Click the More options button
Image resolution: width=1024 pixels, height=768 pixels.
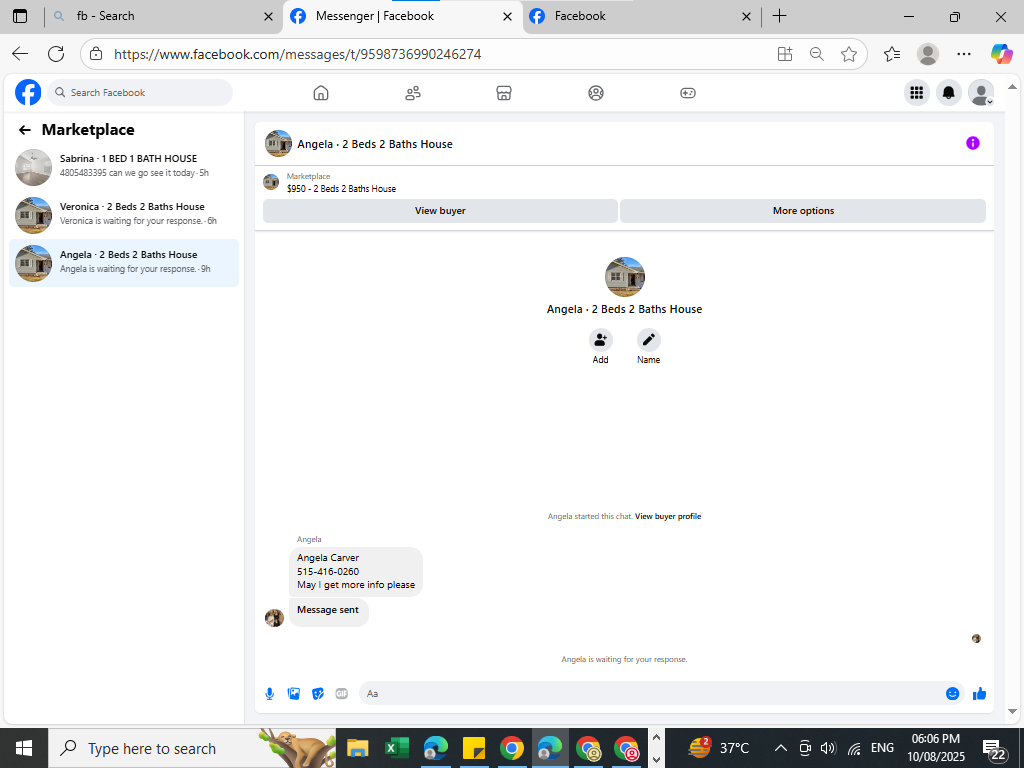(x=803, y=211)
